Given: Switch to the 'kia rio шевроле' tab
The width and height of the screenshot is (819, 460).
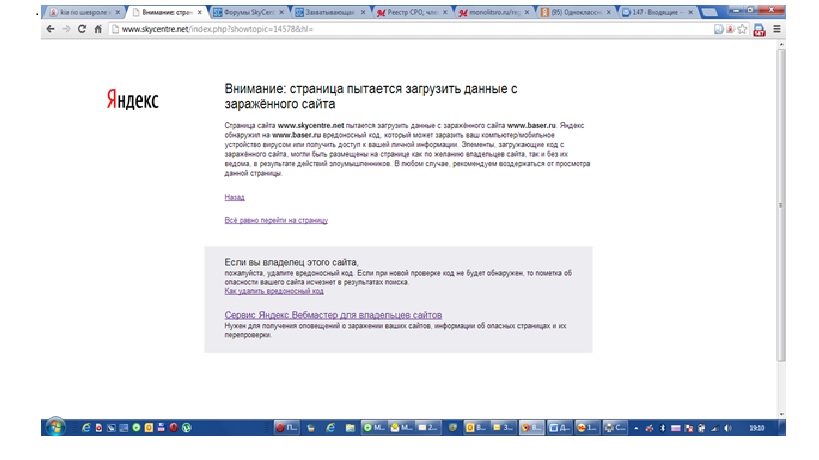Looking at the screenshot, I should click(x=82, y=12).
